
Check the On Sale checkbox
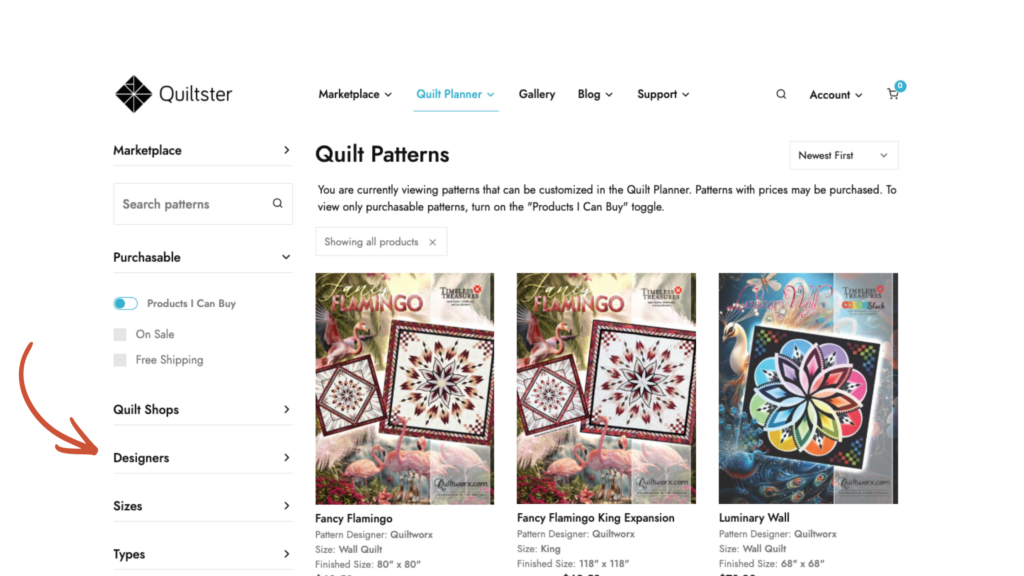pos(120,334)
